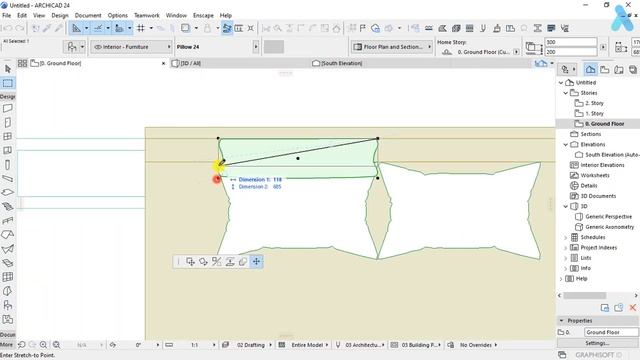Open Pillow 24 object settings arrow
Screen dimensions: 640x360
(256, 47)
